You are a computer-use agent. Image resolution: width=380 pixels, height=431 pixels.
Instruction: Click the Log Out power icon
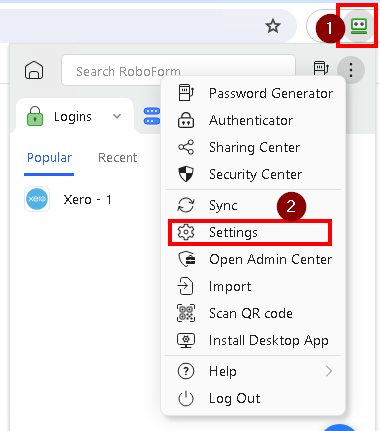tap(186, 398)
